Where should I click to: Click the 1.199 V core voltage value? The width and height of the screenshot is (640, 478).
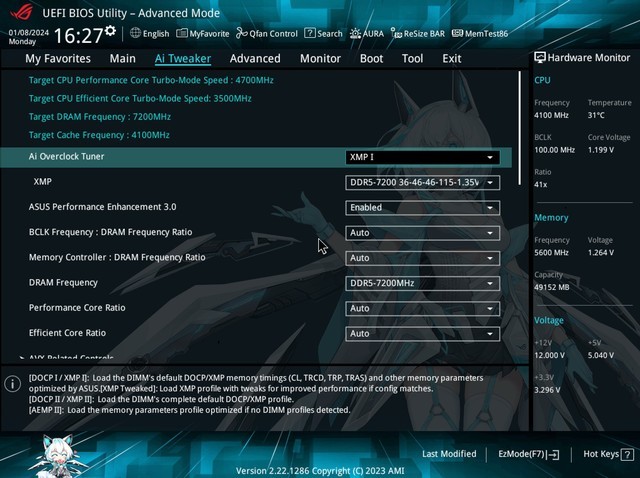pyautogui.click(x=601, y=150)
